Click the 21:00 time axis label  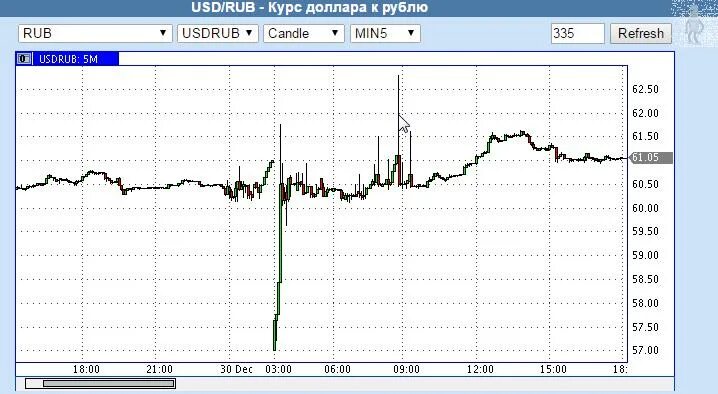159,369
